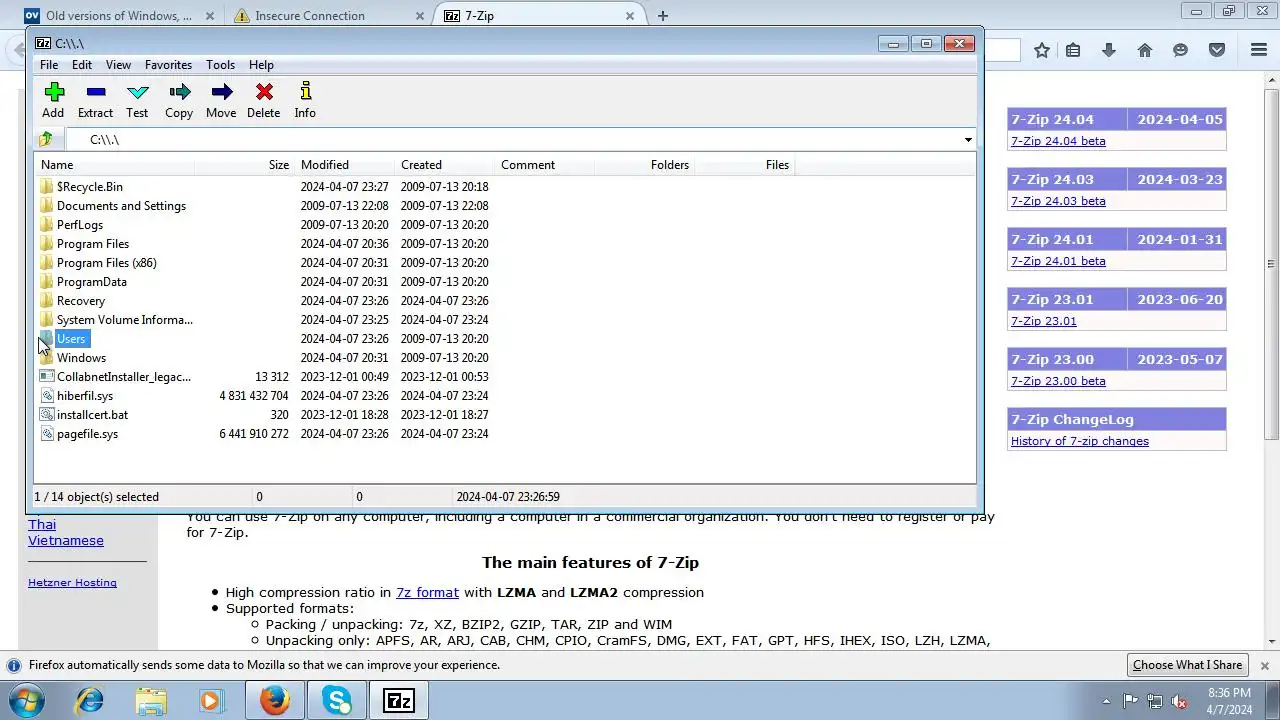Click the Choose What I Share button
The width and height of the screenshot is (1280, 720).
click(x=1187, y=665)
